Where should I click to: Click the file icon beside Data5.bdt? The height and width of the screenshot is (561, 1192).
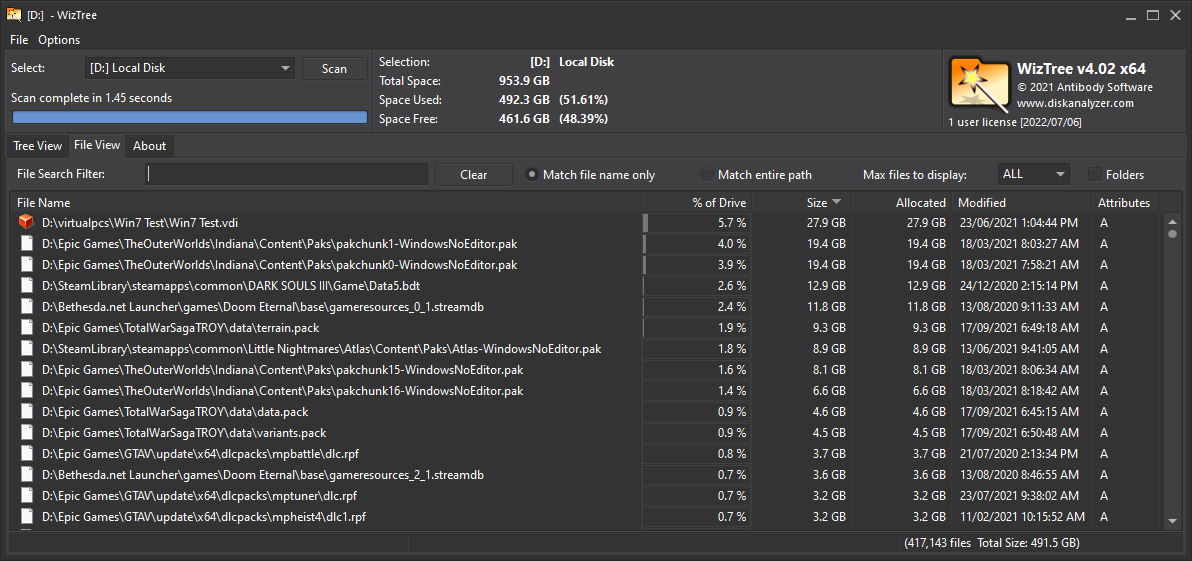[26, 286]
